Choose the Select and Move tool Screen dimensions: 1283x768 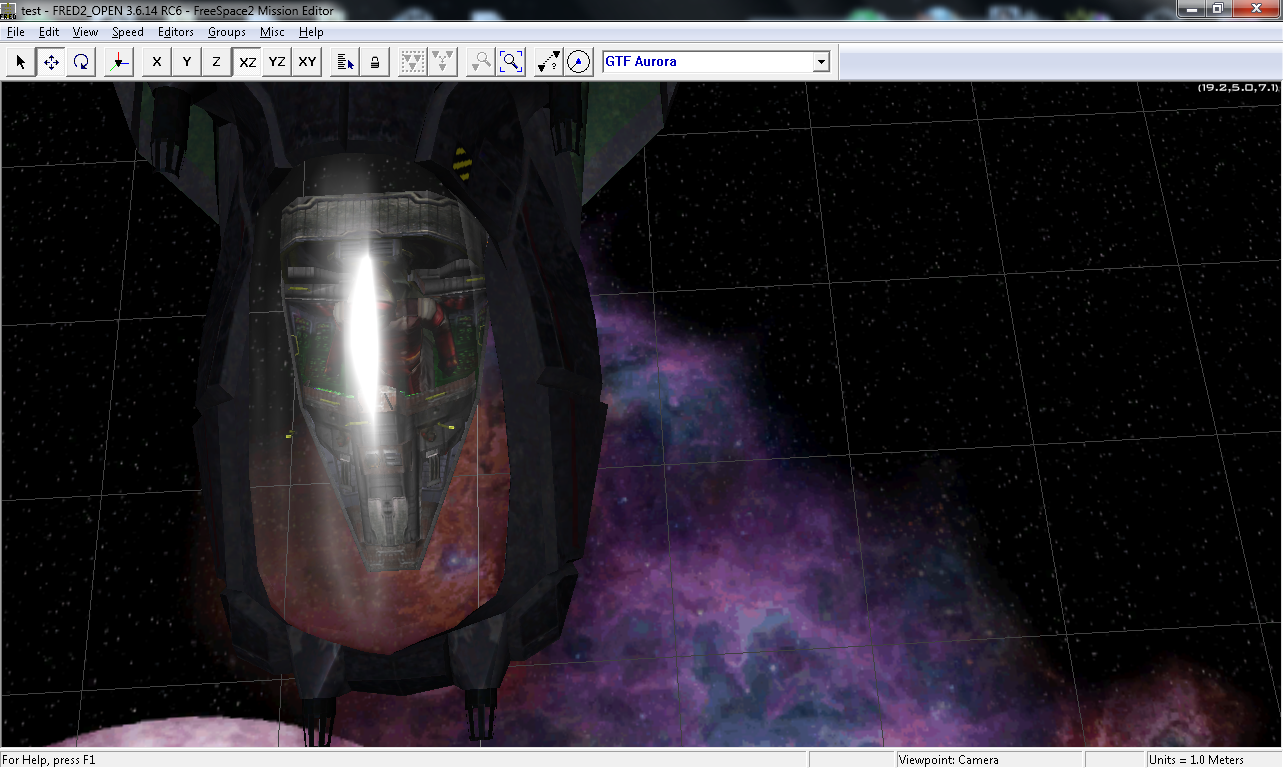pos(50,62)
